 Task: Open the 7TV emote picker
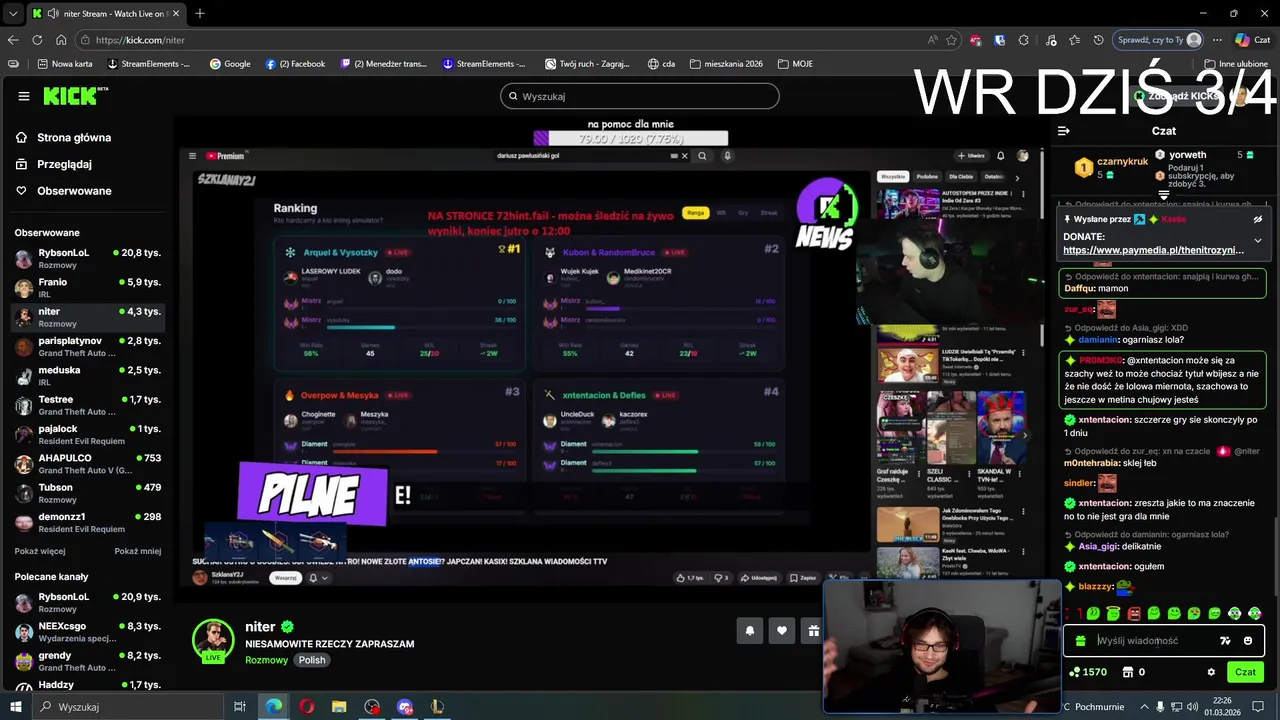pos(1225,641)
